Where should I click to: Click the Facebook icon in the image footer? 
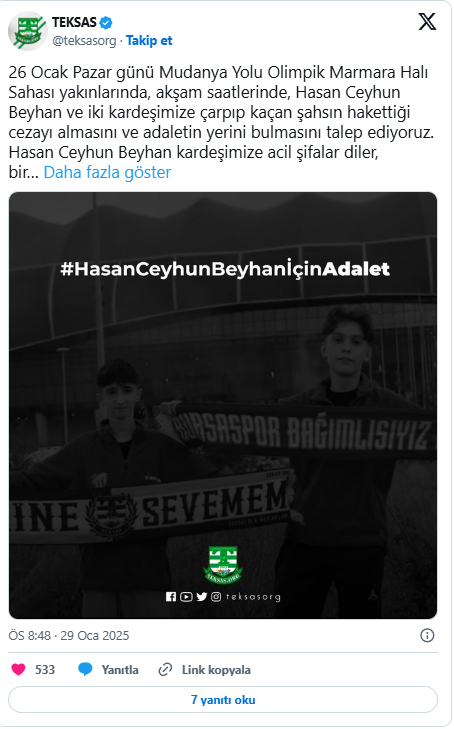pyautogui.click(x=171, y=596)
